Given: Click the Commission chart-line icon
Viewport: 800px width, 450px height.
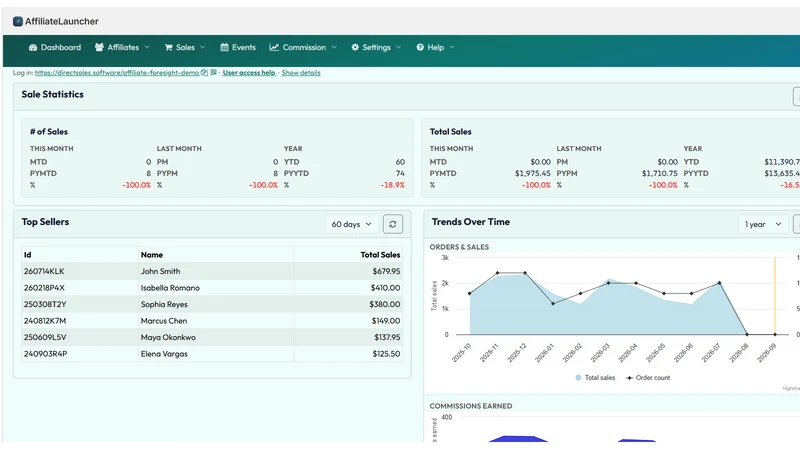Looking at the screenshot, I should (x=274, y=47).
